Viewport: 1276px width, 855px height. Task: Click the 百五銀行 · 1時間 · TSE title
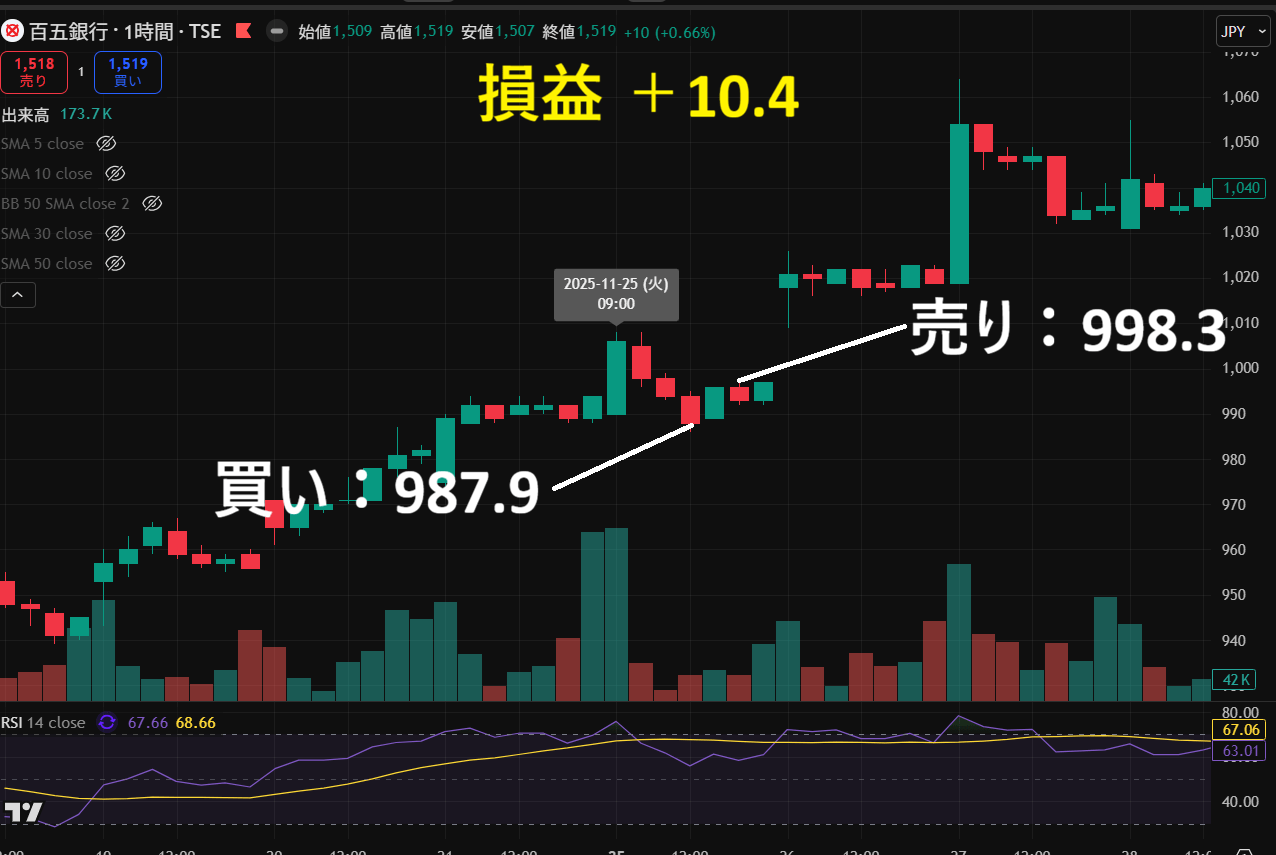(125, 31)
